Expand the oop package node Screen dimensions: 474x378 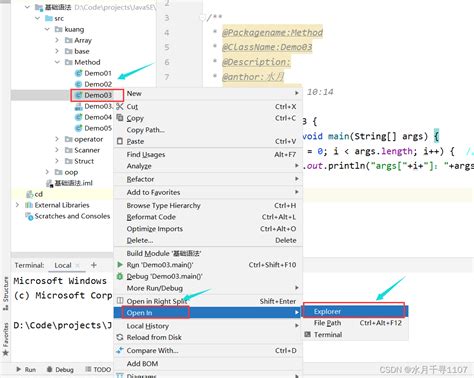47,172
